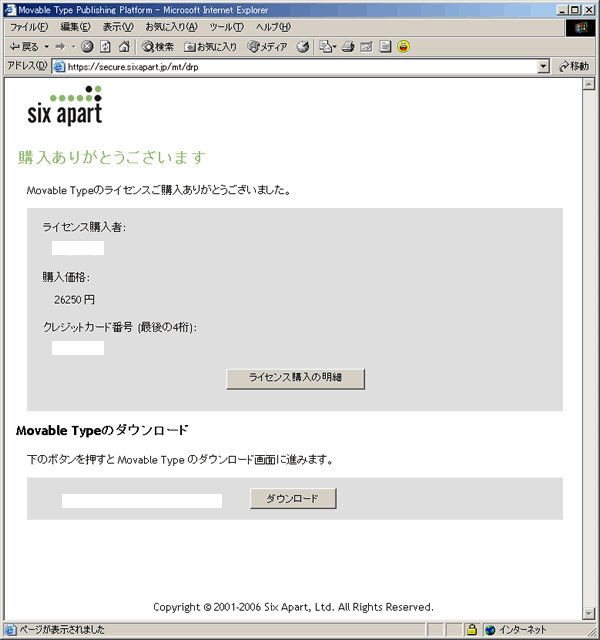Image resolution: width=600 pixels, height=640 pixels.
Task: Click the インターネット zone text in status bar
Action: (522, 630)
